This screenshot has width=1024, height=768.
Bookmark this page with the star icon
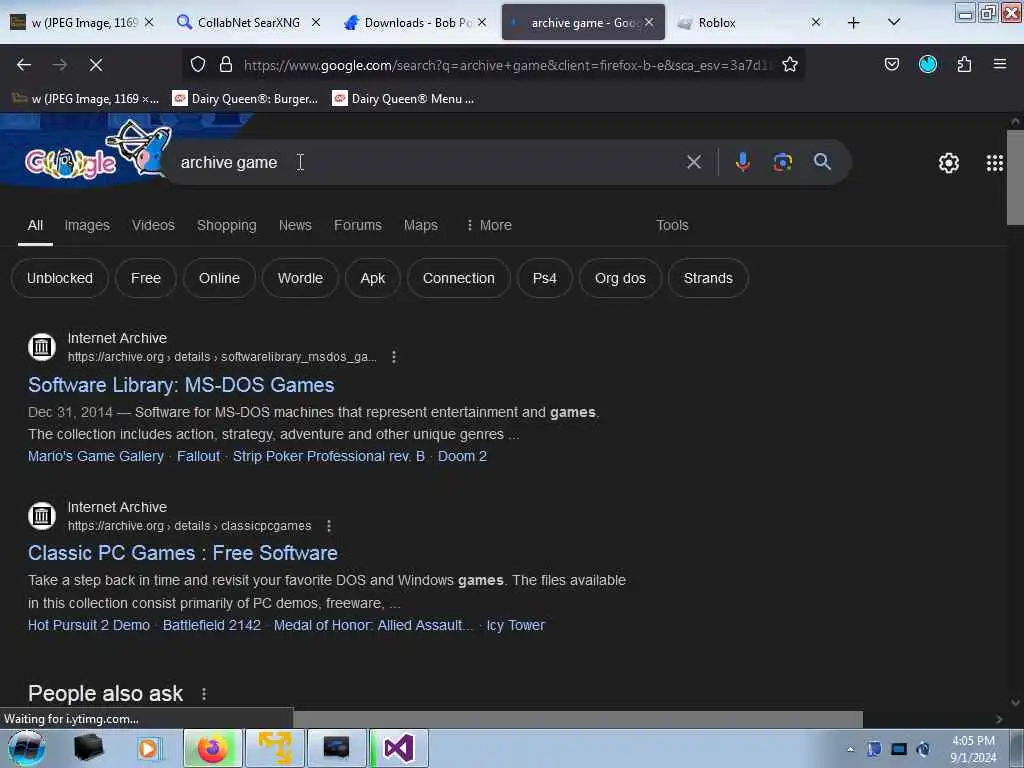coord(790,64)
